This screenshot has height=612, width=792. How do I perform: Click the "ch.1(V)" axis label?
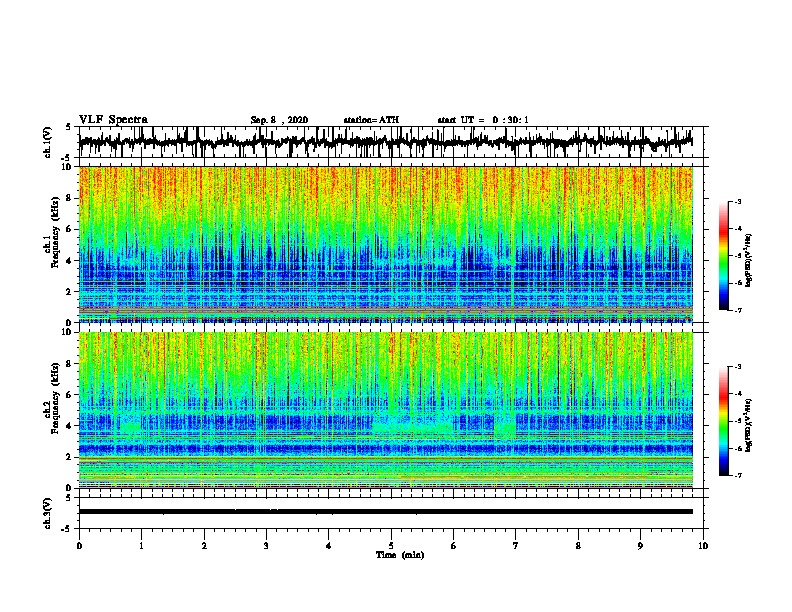[x=48, y=142]
